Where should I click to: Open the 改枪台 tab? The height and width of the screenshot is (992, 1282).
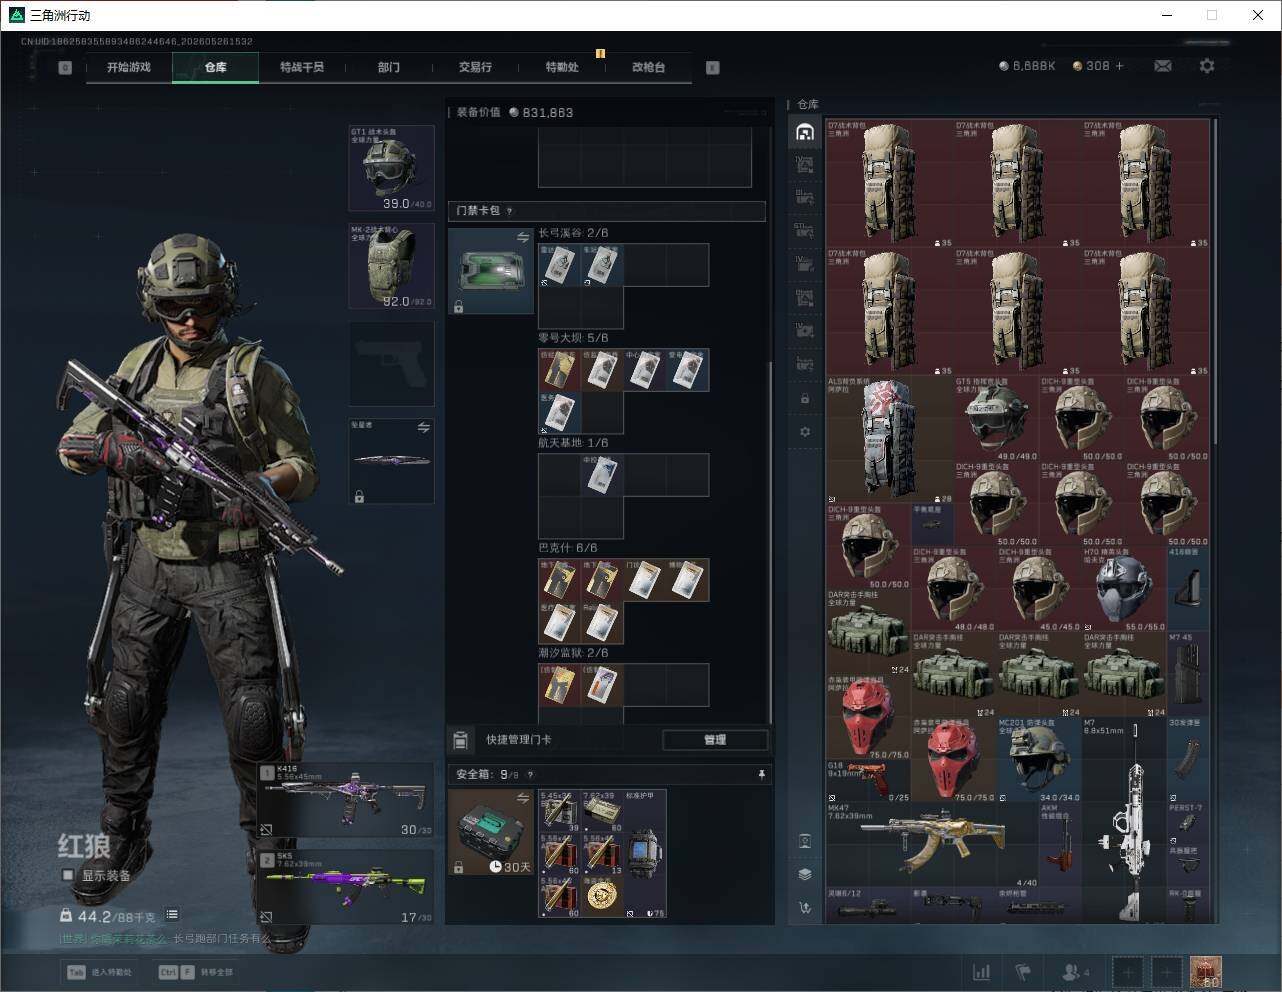click(x=648, y=67)
